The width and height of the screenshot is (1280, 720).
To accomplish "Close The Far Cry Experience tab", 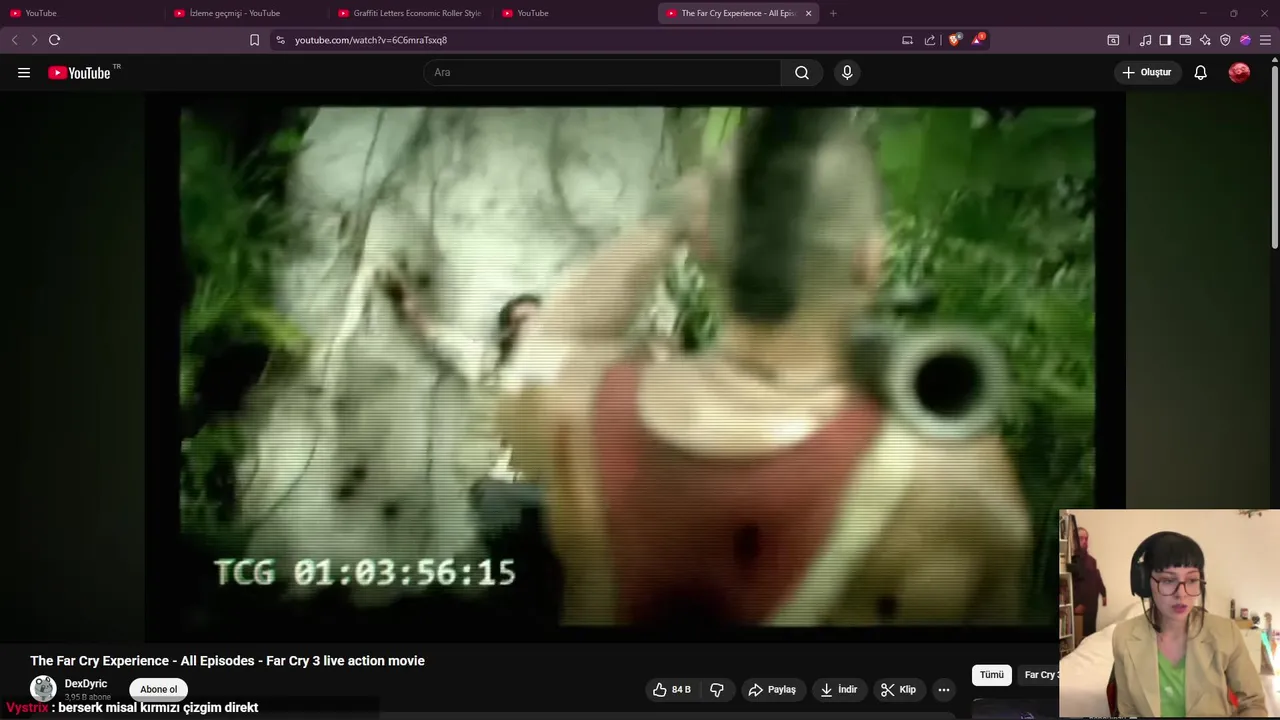I will pyautogui.click(x=808, y=13).
